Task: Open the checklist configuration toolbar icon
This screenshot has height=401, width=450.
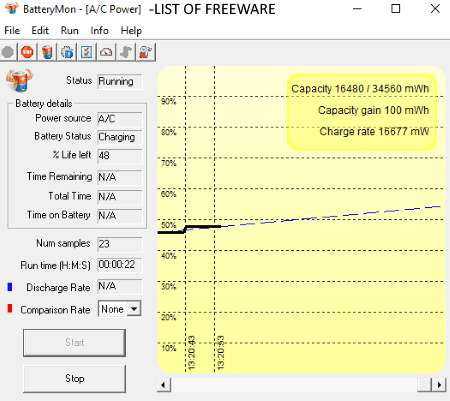Action: click(86, 52)
